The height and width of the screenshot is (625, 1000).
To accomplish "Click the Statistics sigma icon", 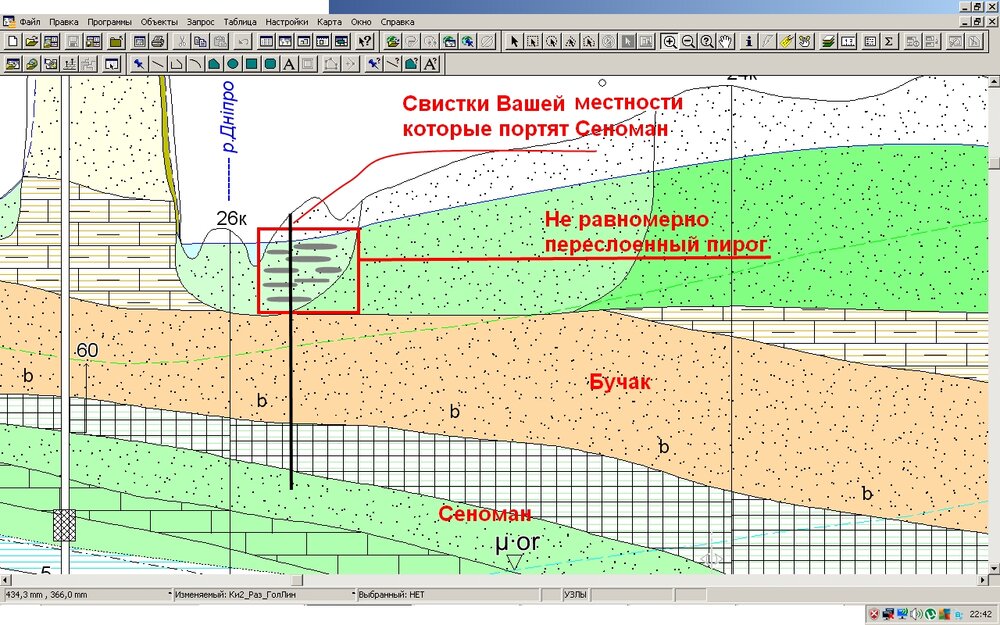I will coord(889,42).
